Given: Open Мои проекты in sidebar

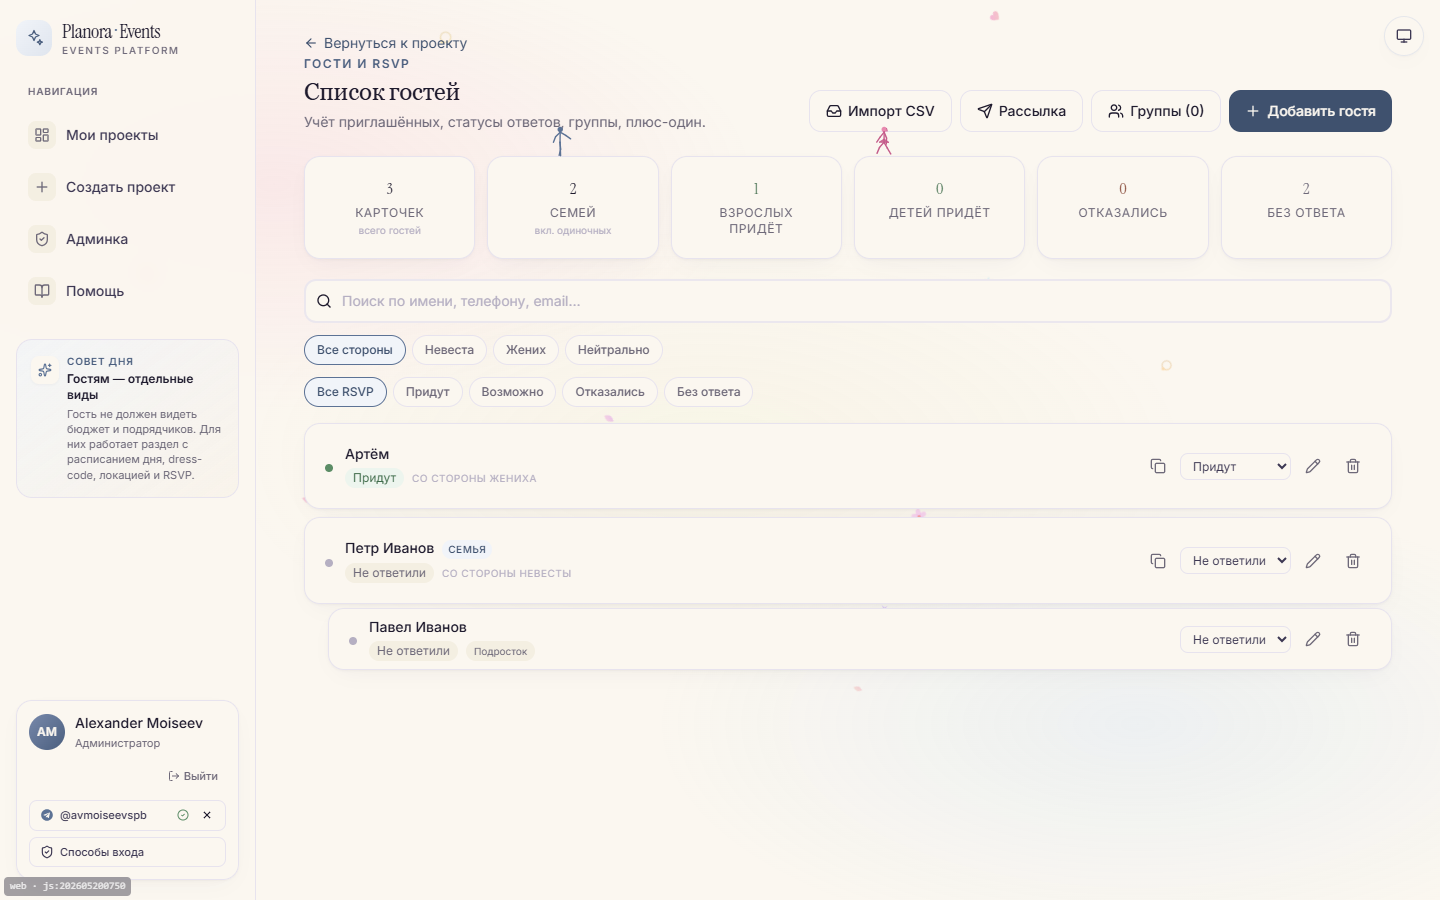Looking at the screenshot, I should [x=127, y=135].
